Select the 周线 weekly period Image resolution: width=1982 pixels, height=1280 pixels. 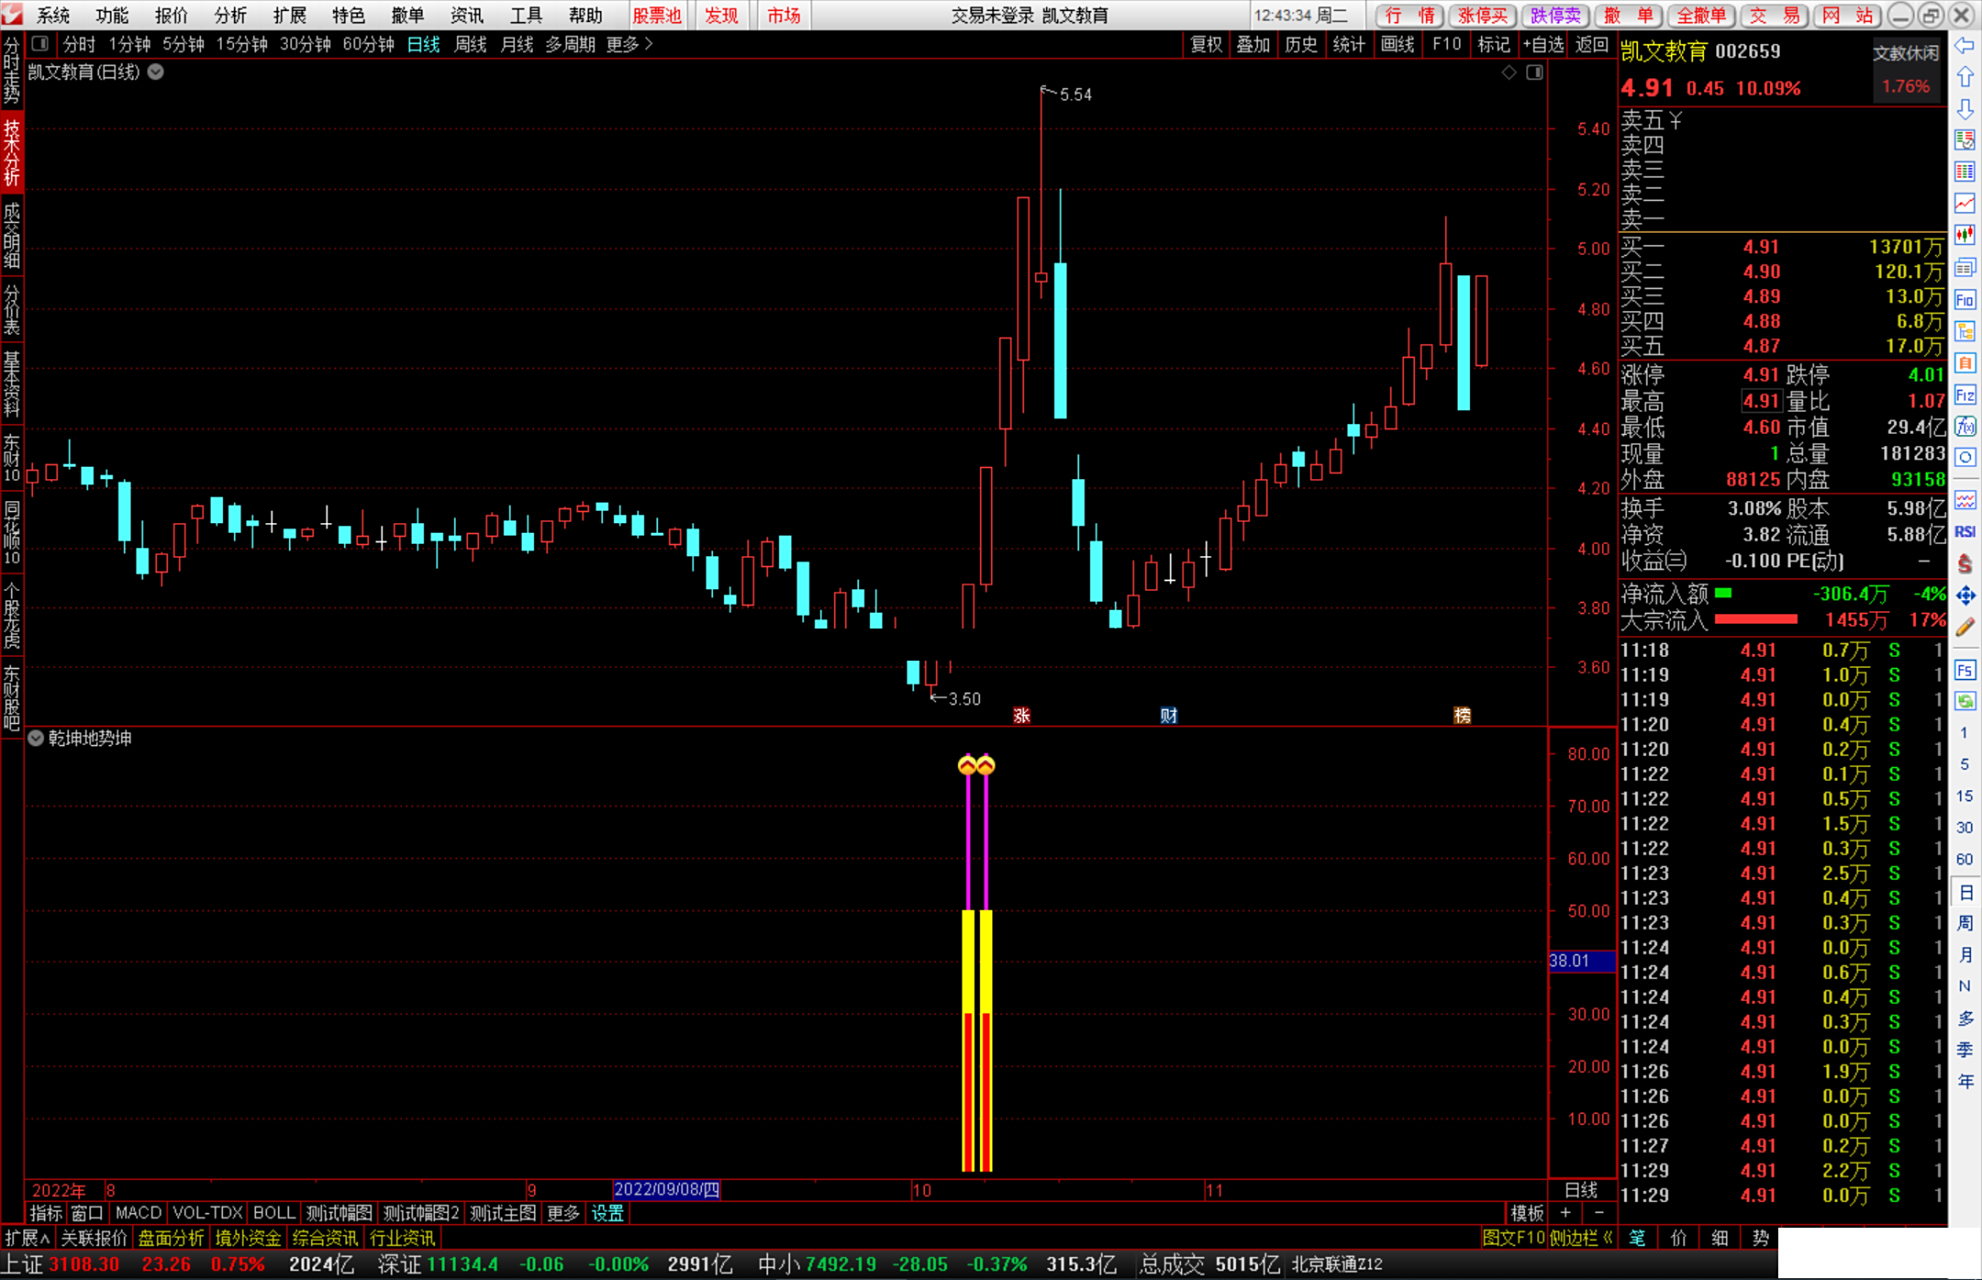pyautogui.click(x=470, y=44)
